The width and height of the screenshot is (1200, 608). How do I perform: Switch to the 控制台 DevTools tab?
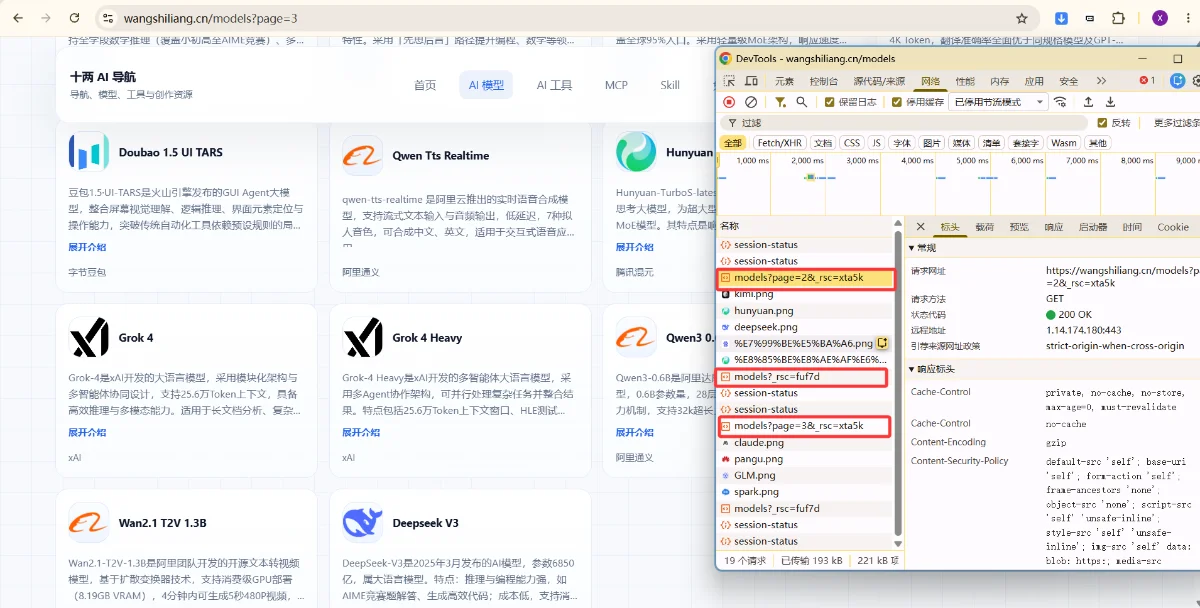pos(824,81)
